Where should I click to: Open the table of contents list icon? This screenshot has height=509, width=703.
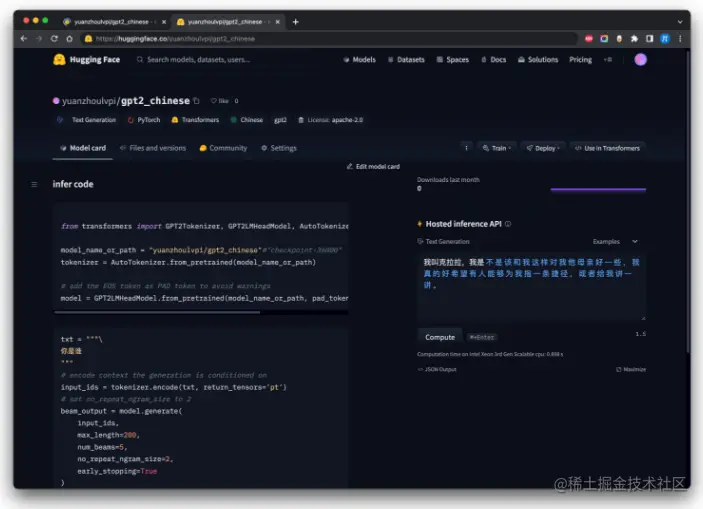click(x=34, y=184)
